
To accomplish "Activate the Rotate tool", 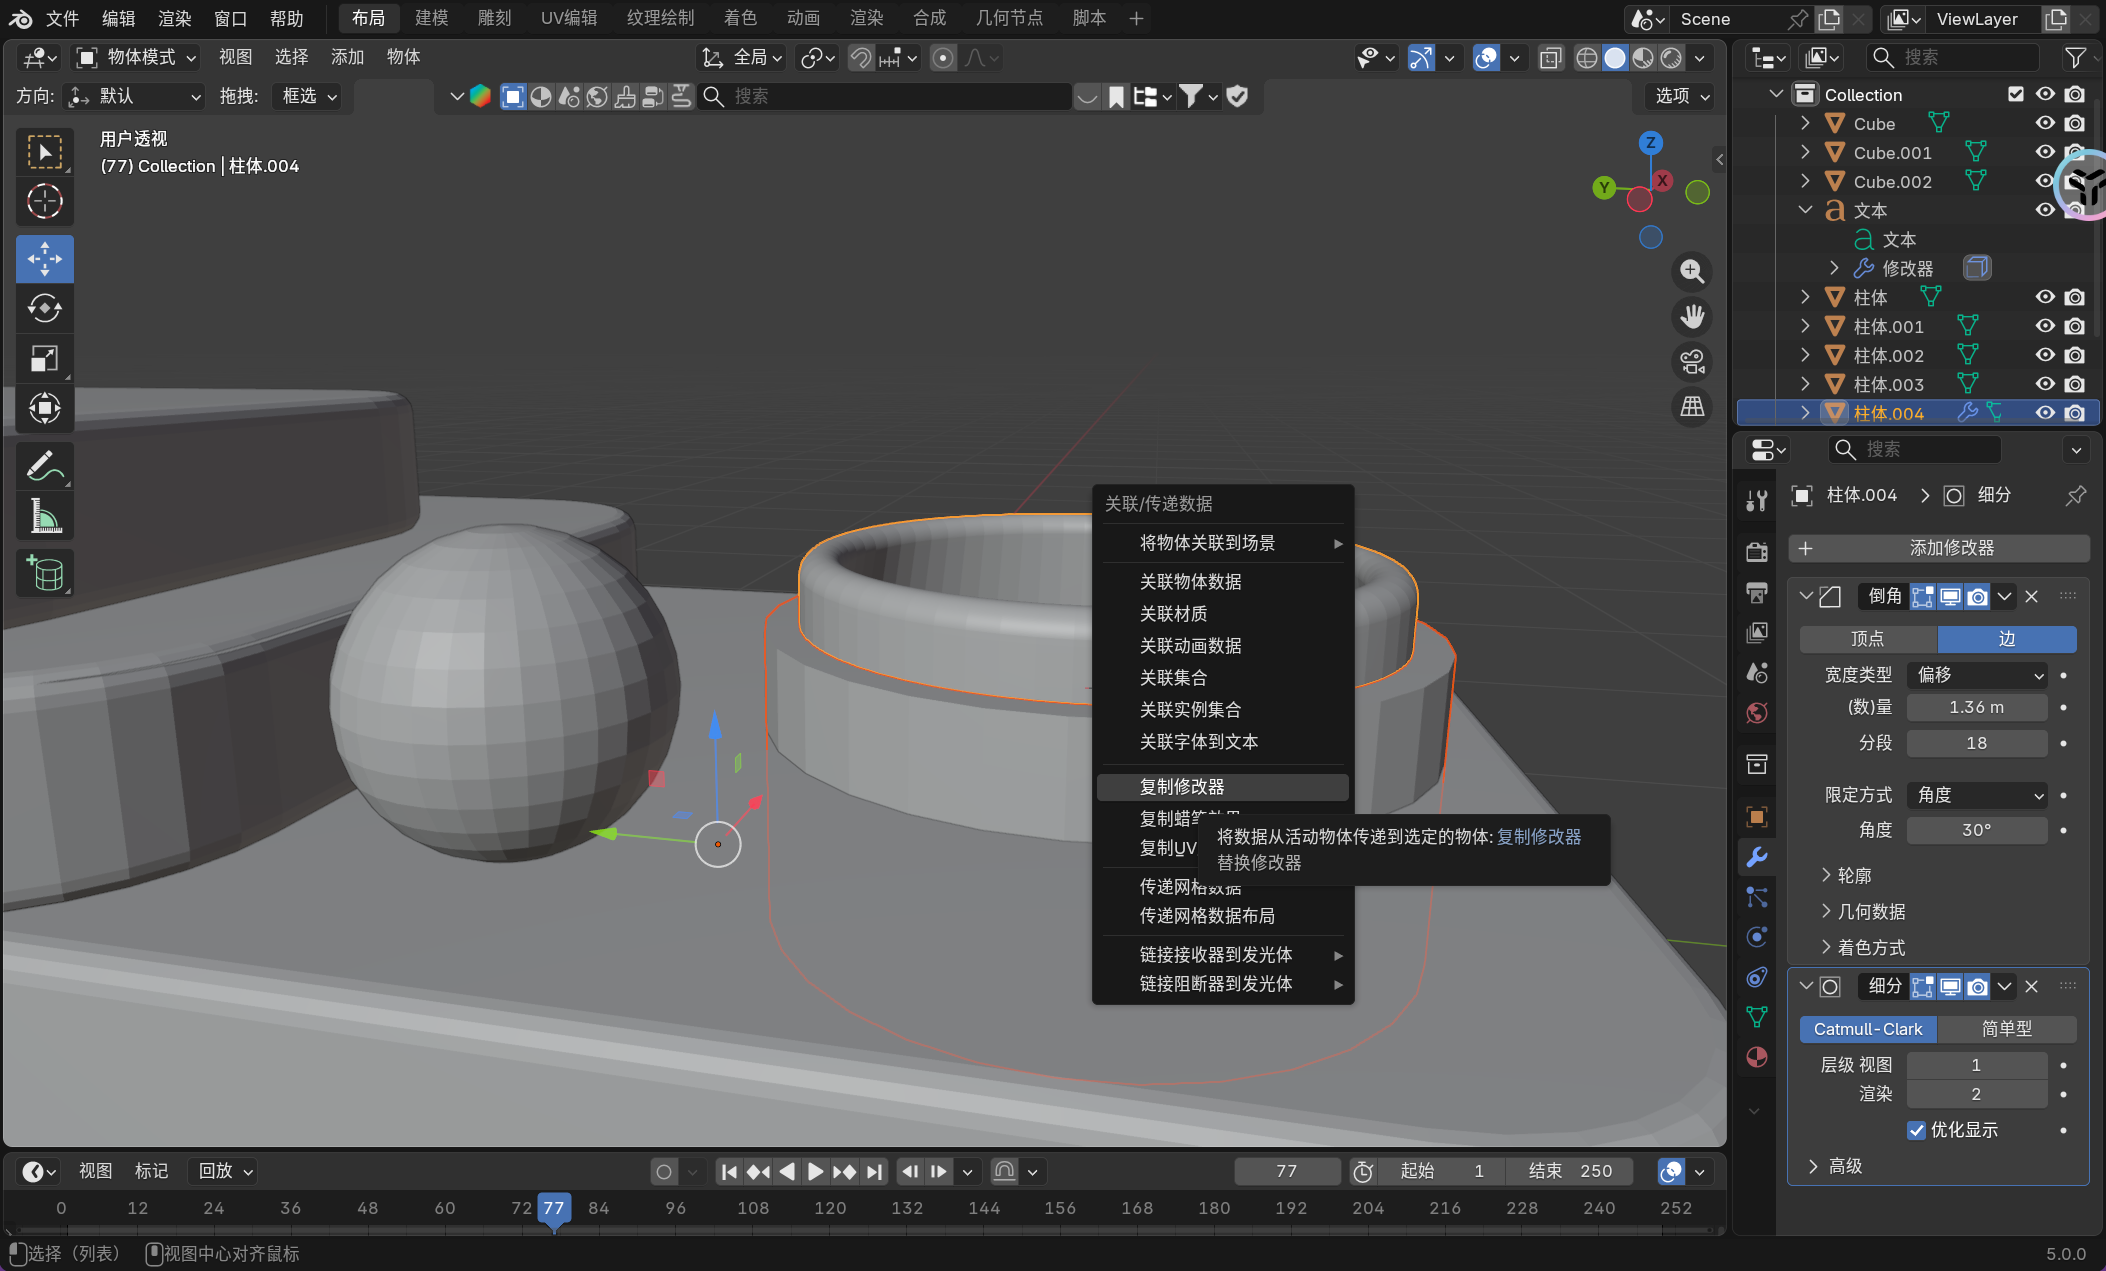I will point(45,309).
